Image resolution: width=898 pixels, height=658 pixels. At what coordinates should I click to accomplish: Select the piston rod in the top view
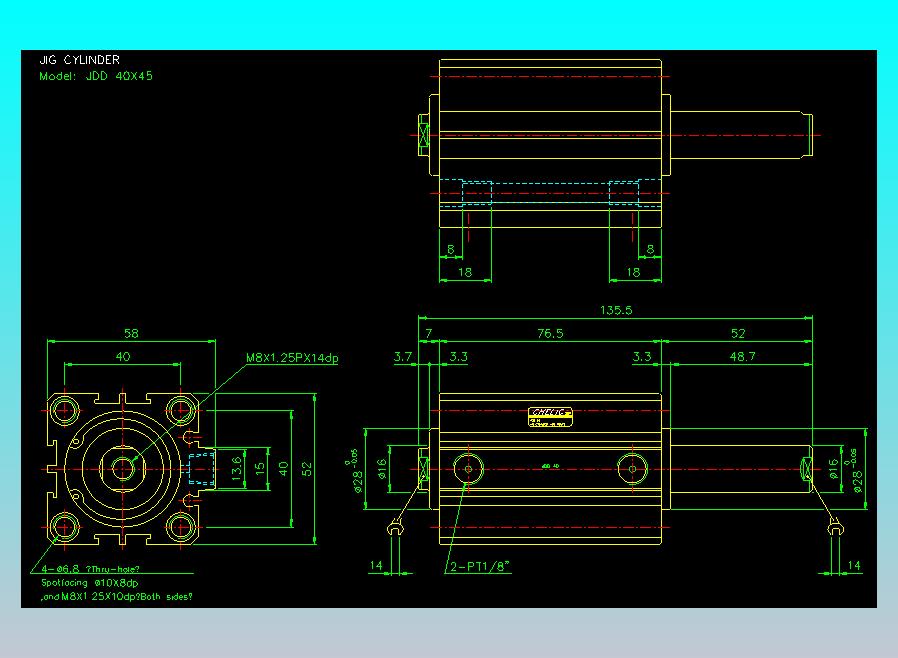(x=740, y=134)
